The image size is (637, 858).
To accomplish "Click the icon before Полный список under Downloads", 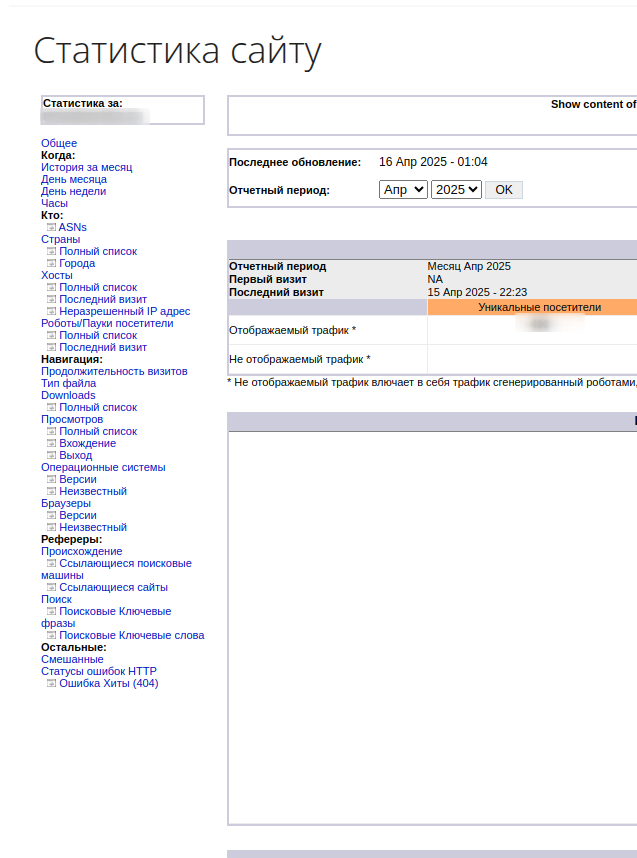I will pyautogui.click(x=51, y=407).
